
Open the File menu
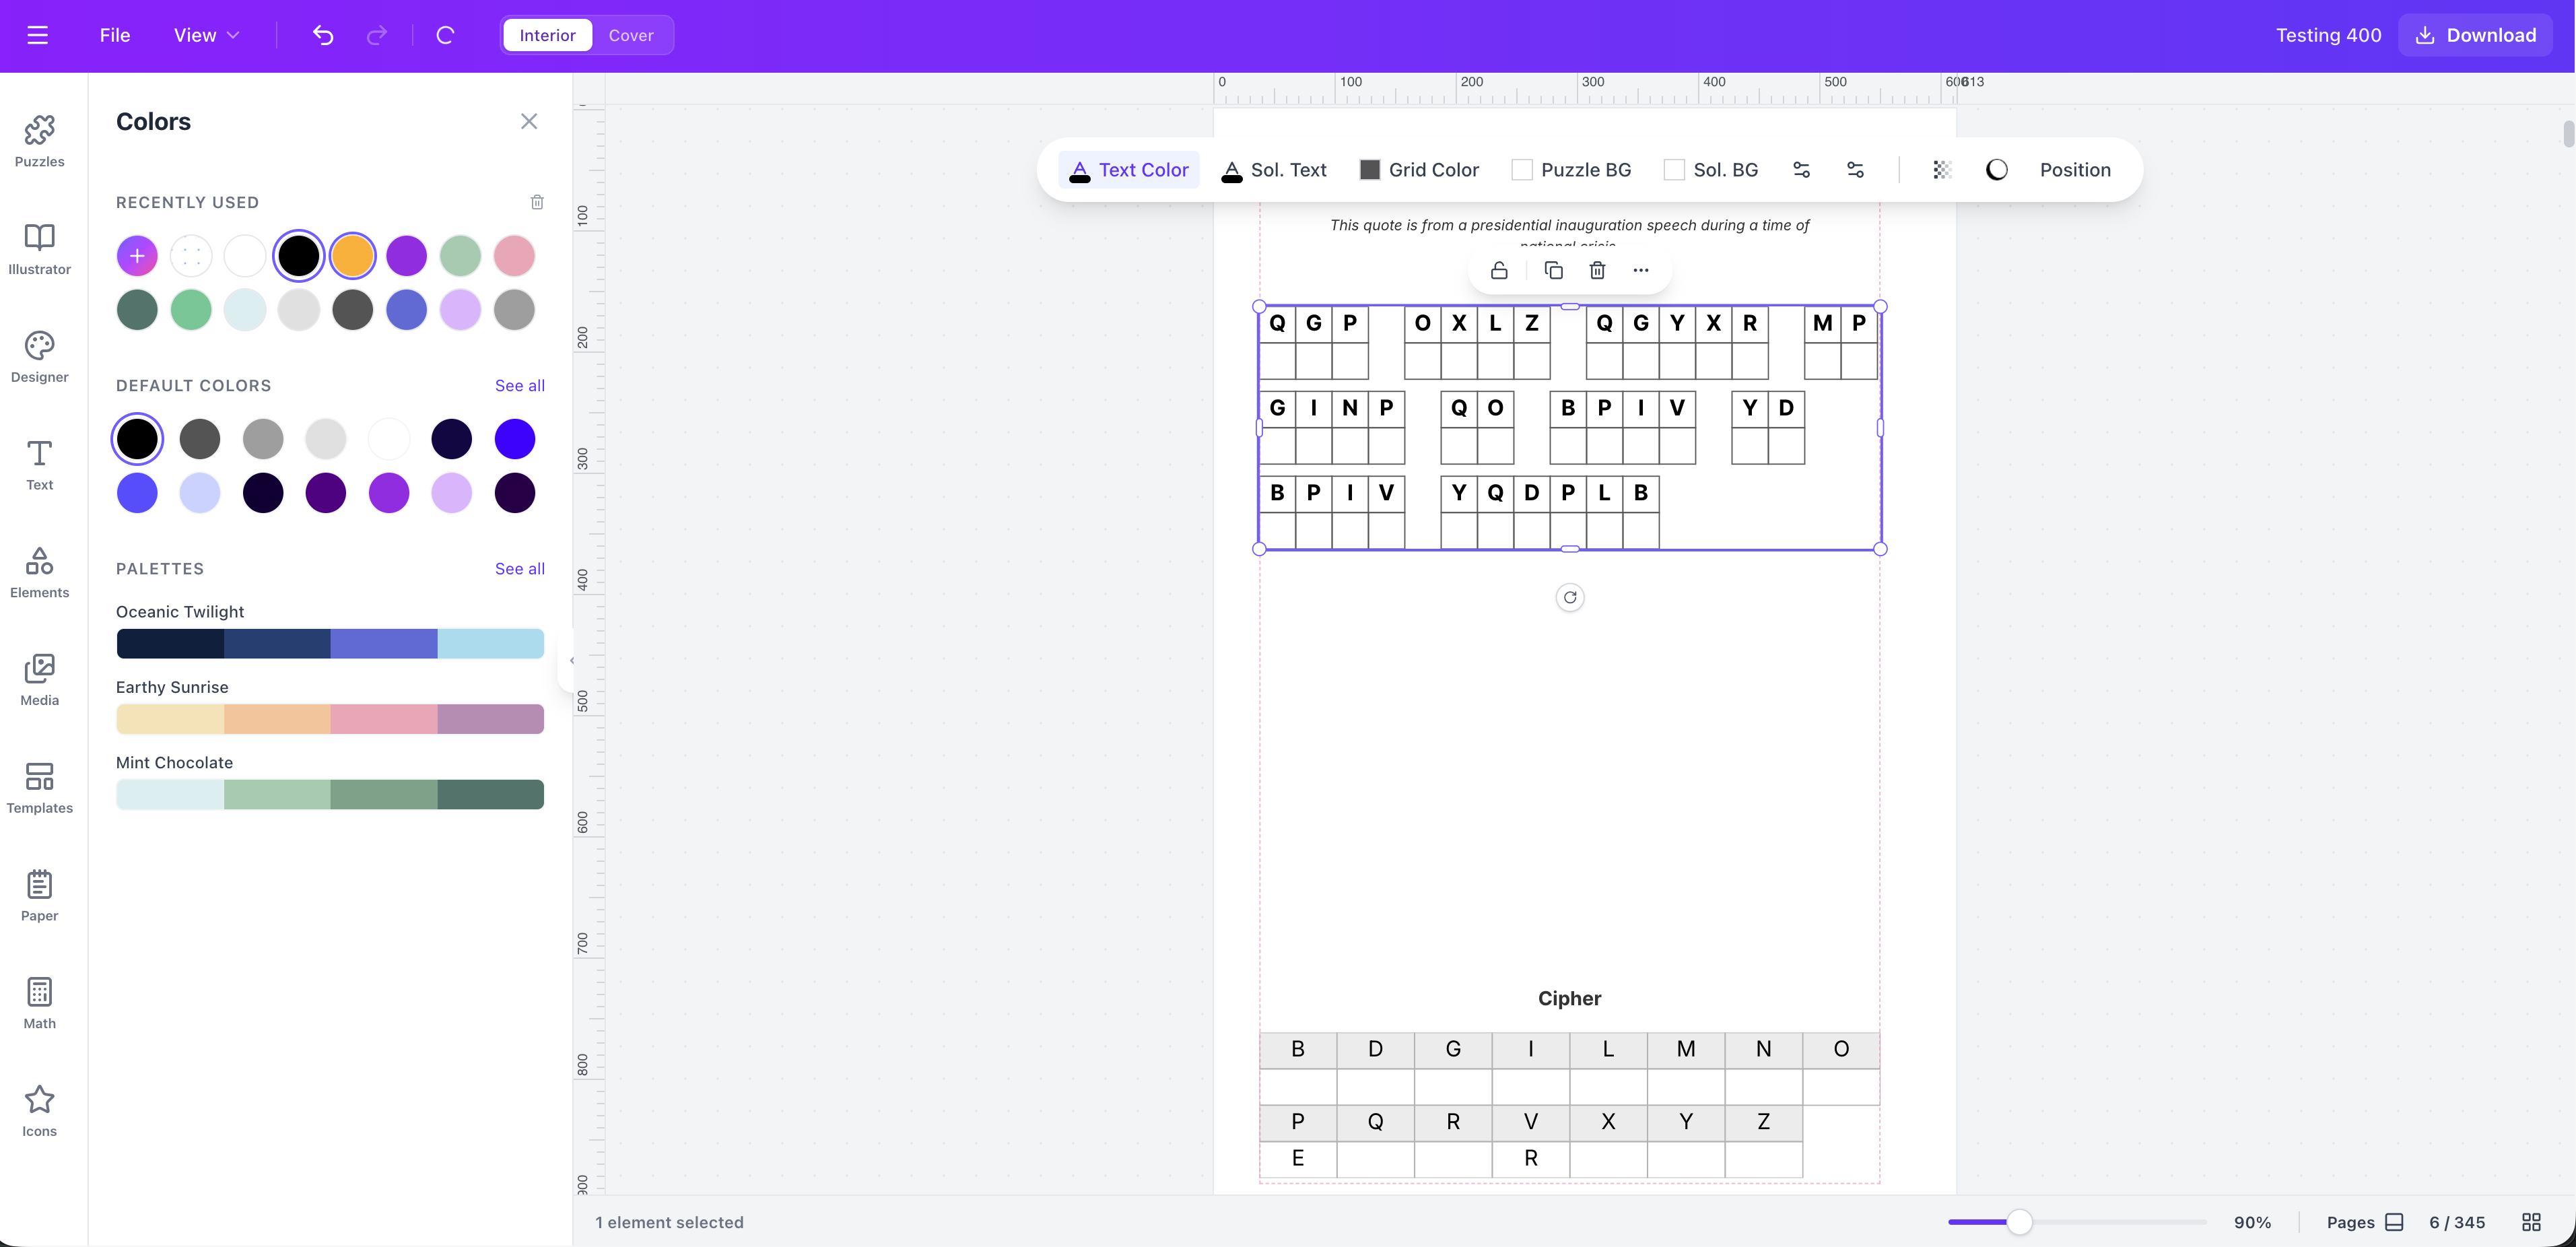[114, 35]
